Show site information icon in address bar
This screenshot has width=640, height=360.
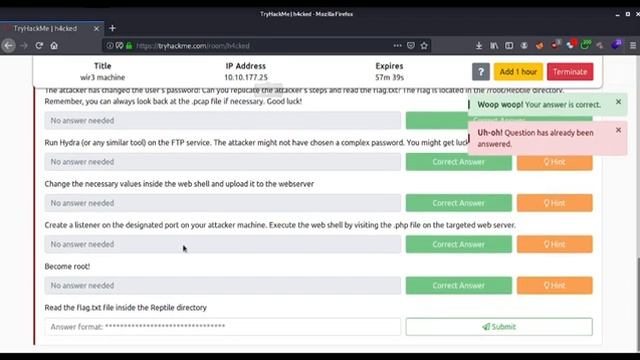tap(110, 46)
